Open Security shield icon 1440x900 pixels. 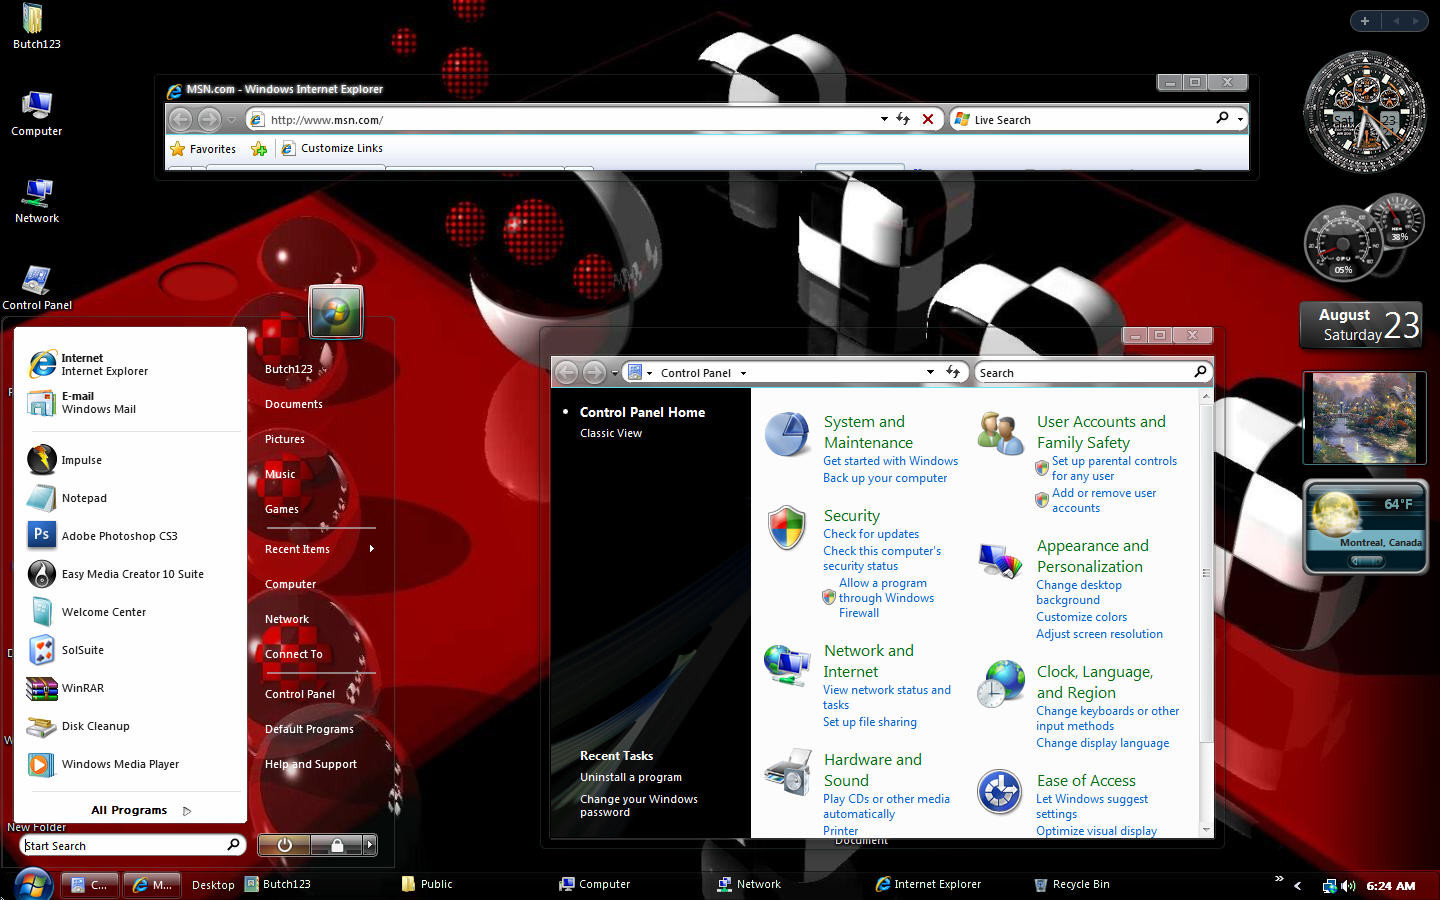pos(788,527)
